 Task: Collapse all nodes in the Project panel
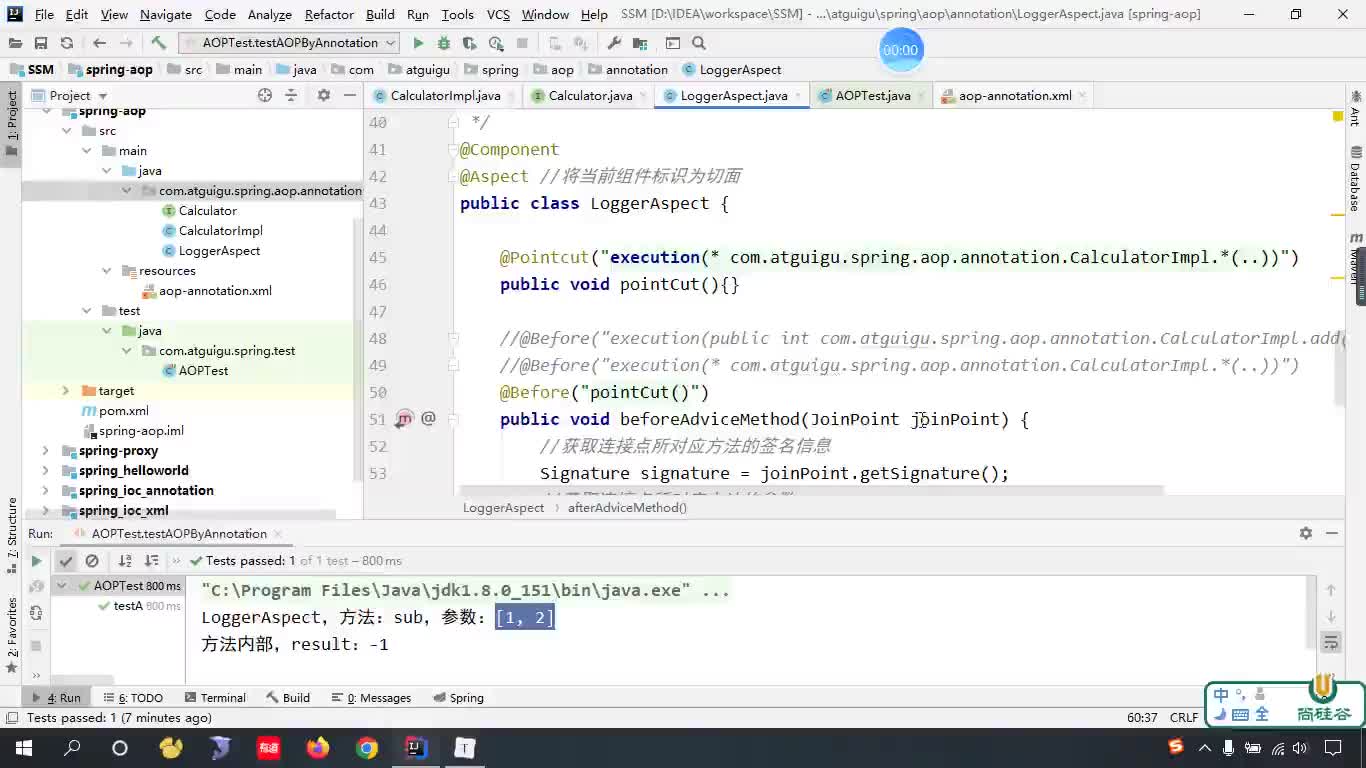pyautogui.click(x=291, y=95)
